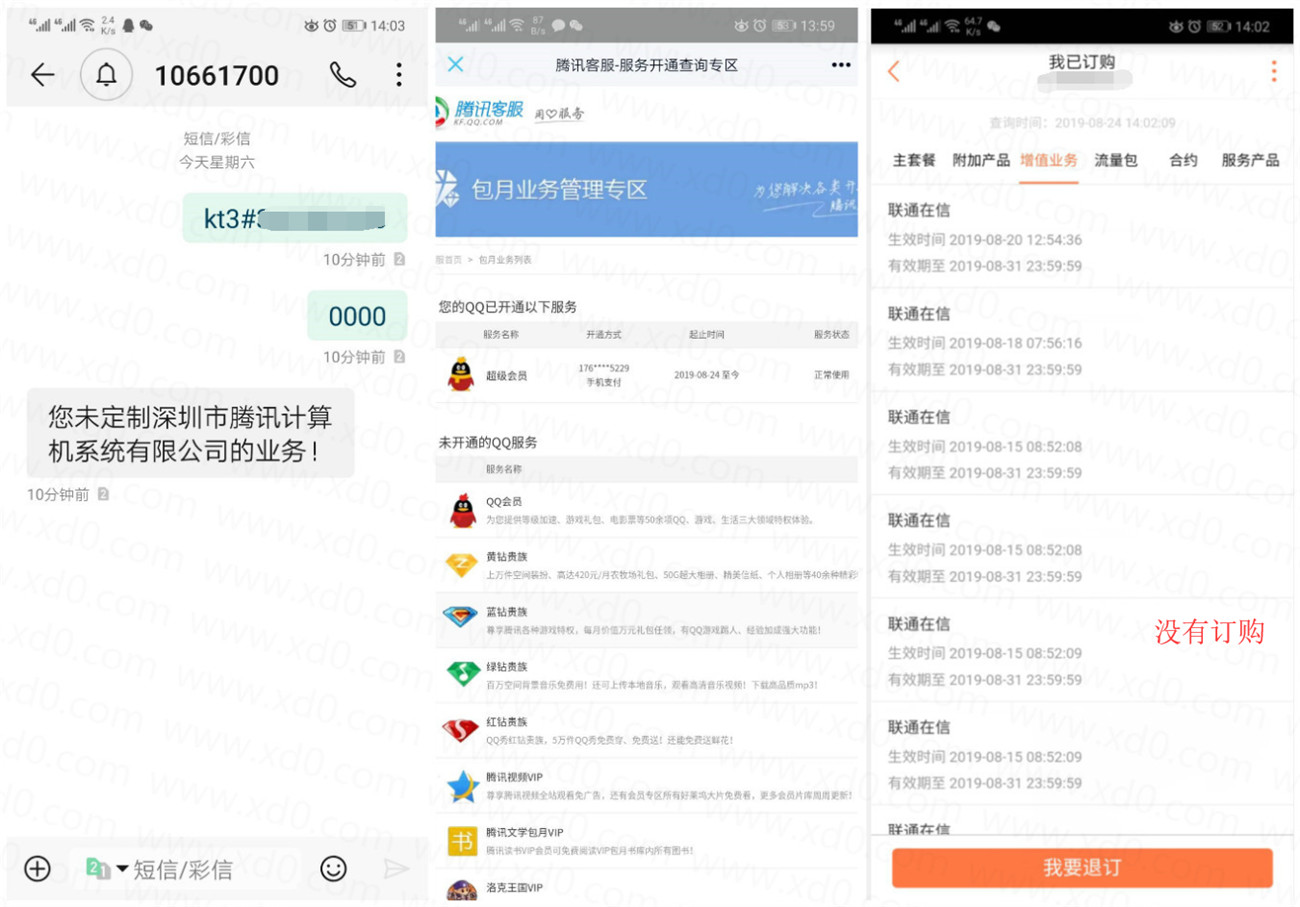Viewport: 1300px width, 907px height.
Task: Select 联通在信 entry effective 2019-08-18 07:56:16
Action: pos(1081,341)
